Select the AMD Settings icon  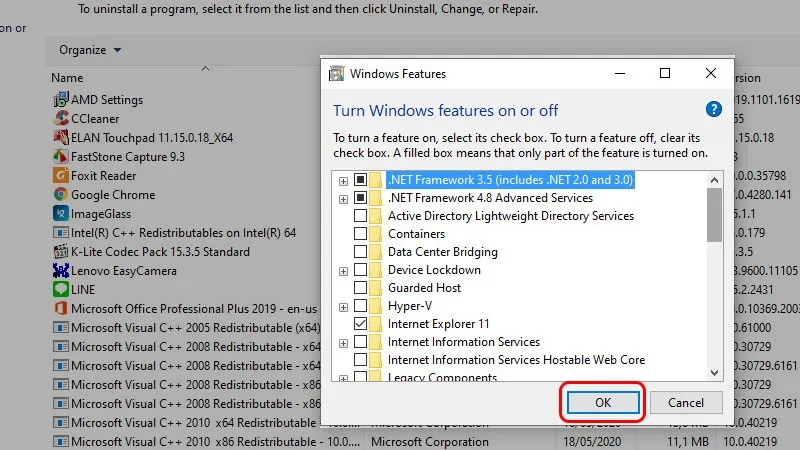[60, 99]
